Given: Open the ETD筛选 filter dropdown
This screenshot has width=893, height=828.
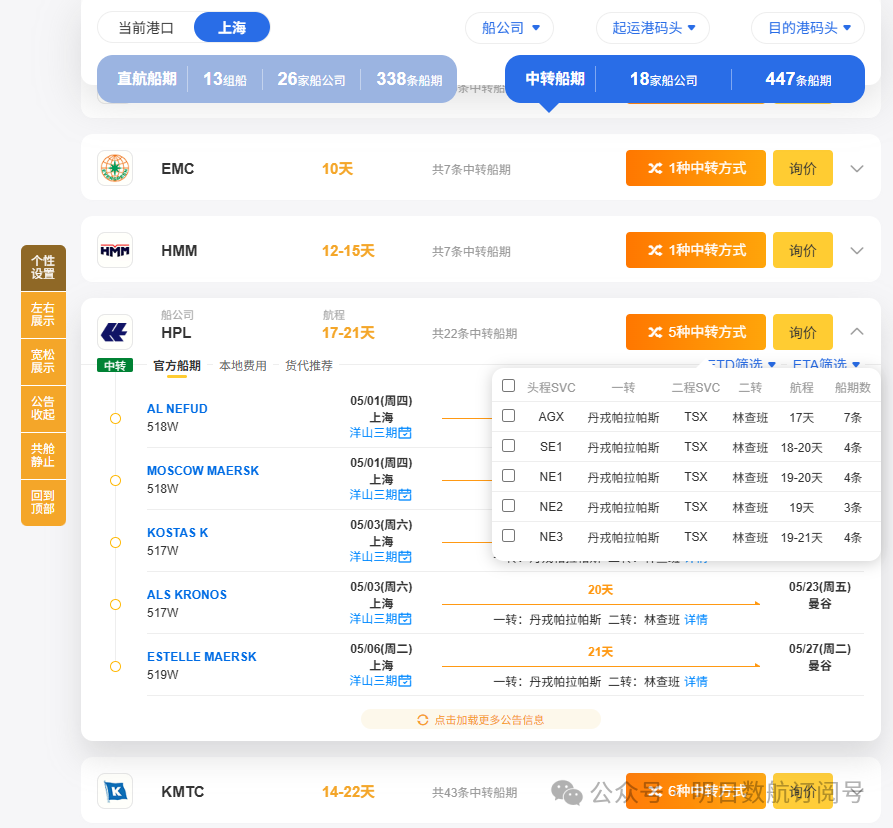Looking at the screenshot, I should [742, 363].
